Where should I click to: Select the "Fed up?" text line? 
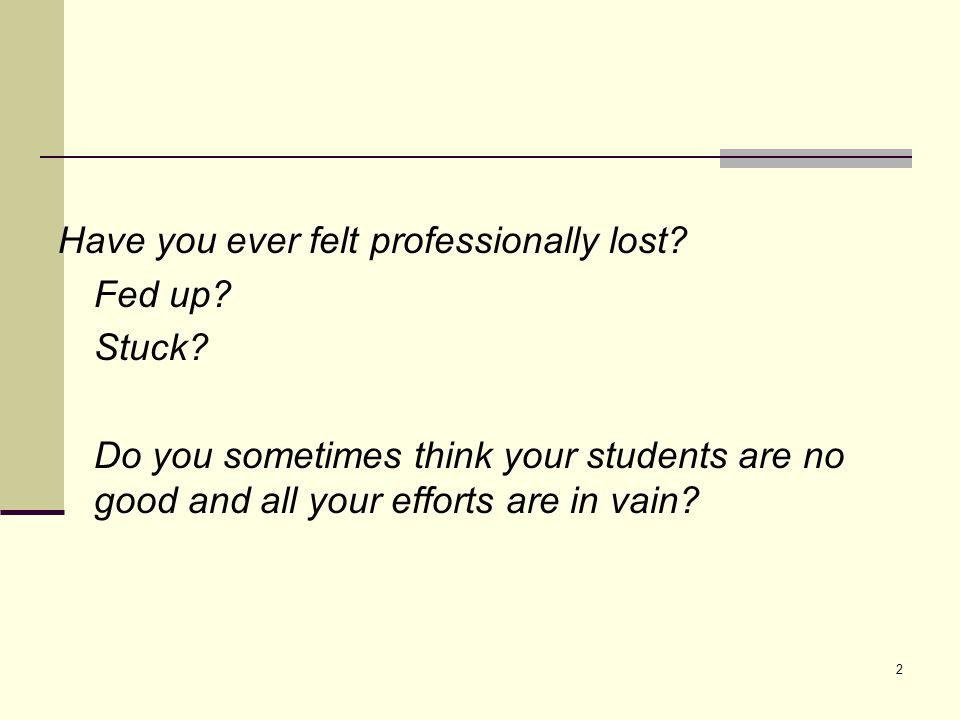[163, 295]
